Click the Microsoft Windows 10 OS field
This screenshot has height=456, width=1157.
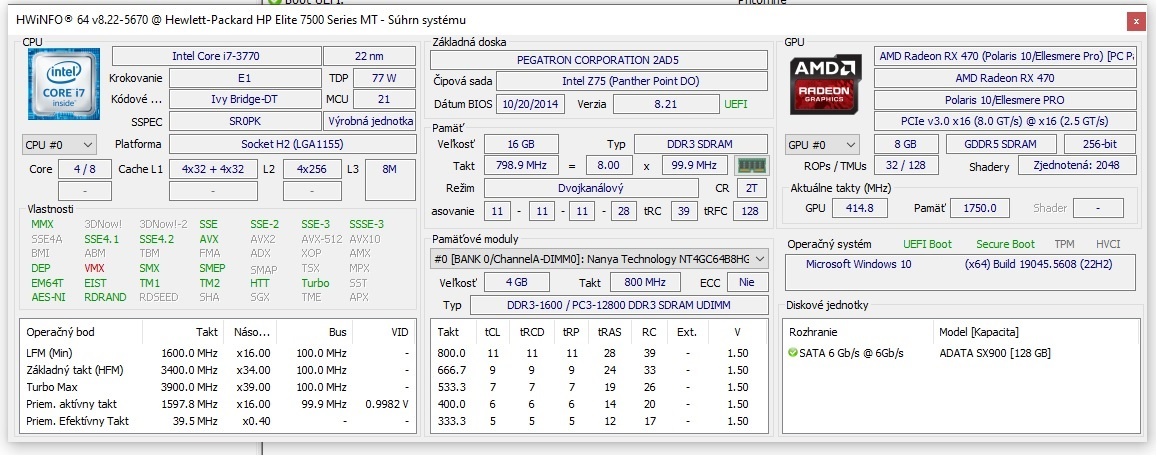coord(961,272)
